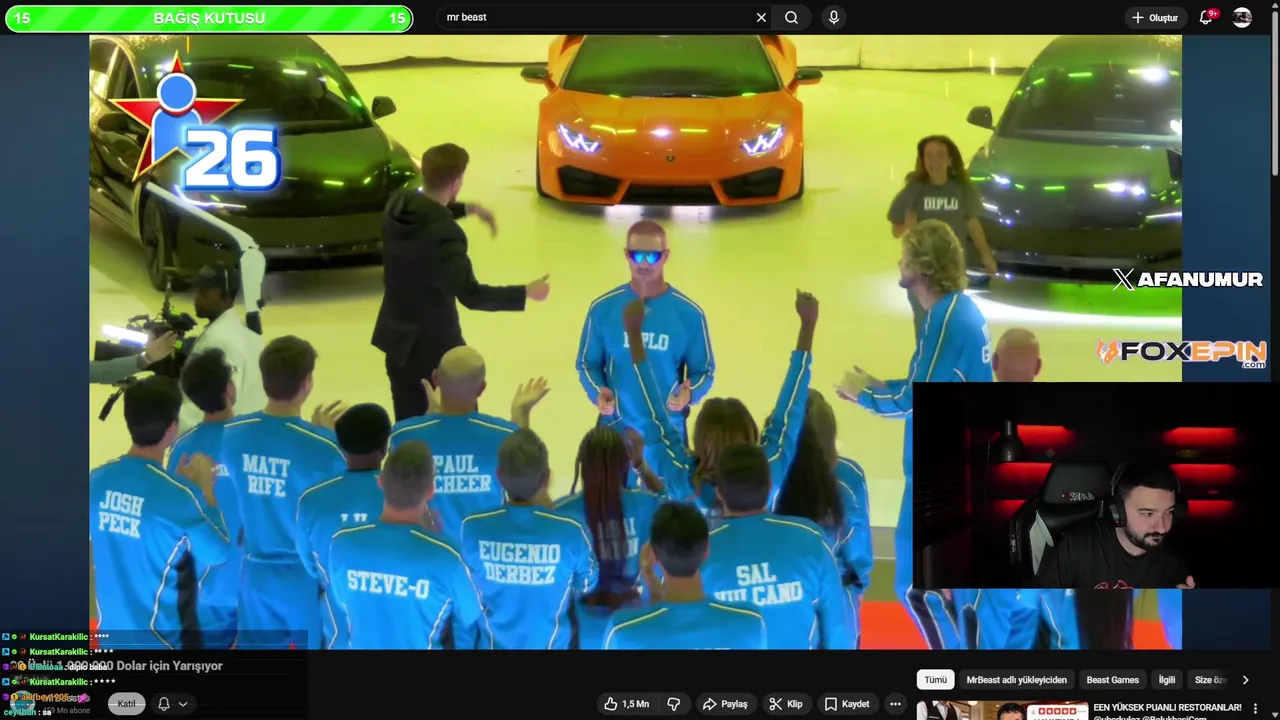This screenshot has height=720, width=1280.
Task: Select the Tümü filter chip
Action: click(935, 680)
